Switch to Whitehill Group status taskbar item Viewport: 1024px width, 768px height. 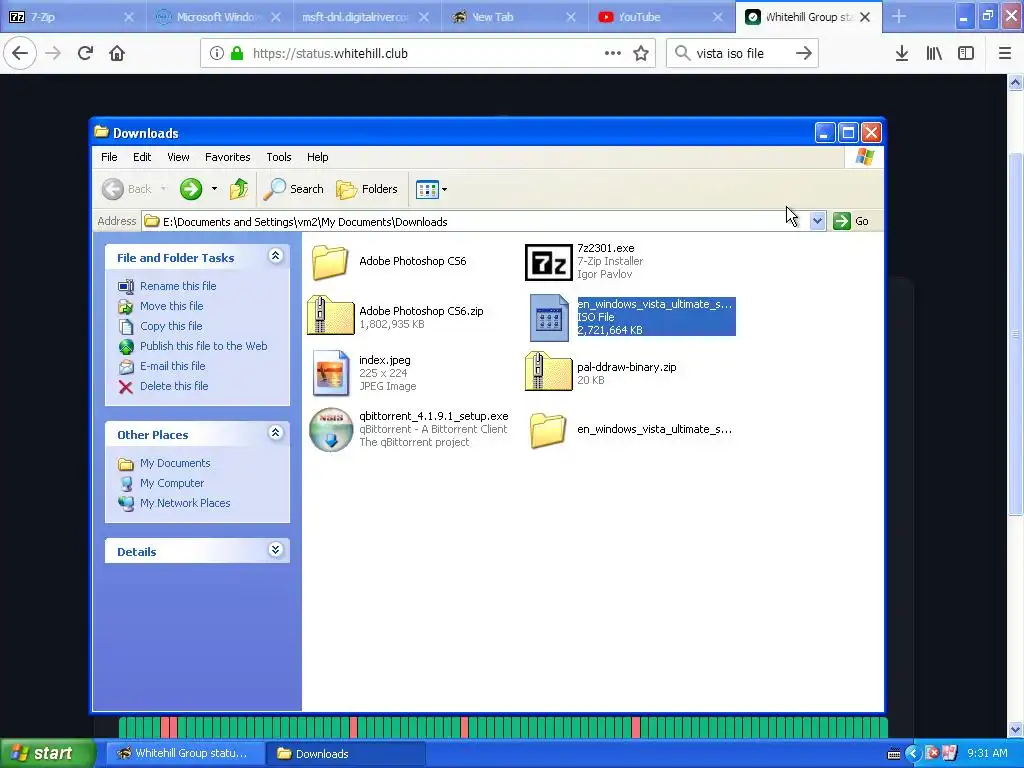point(185,754)
